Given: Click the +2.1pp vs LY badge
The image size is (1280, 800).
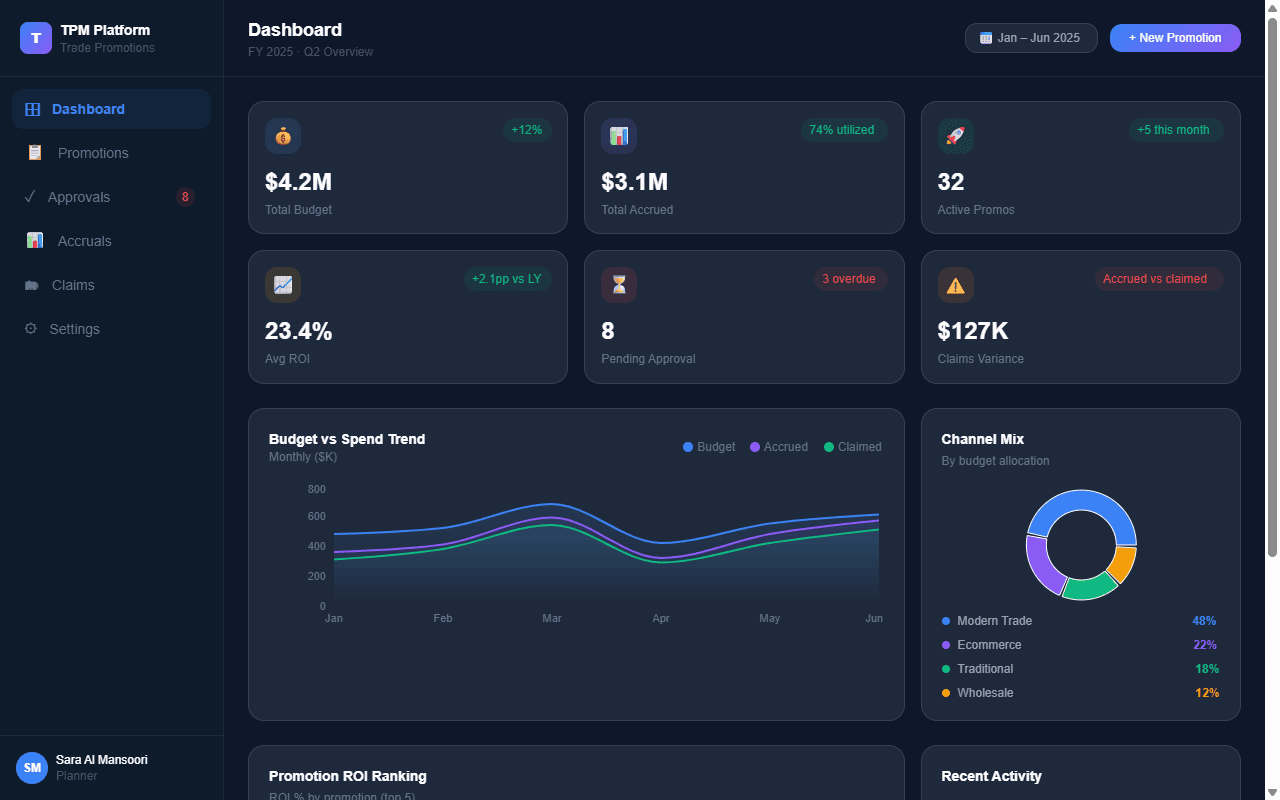Looking at the screenshot, I should click(506, 279).
